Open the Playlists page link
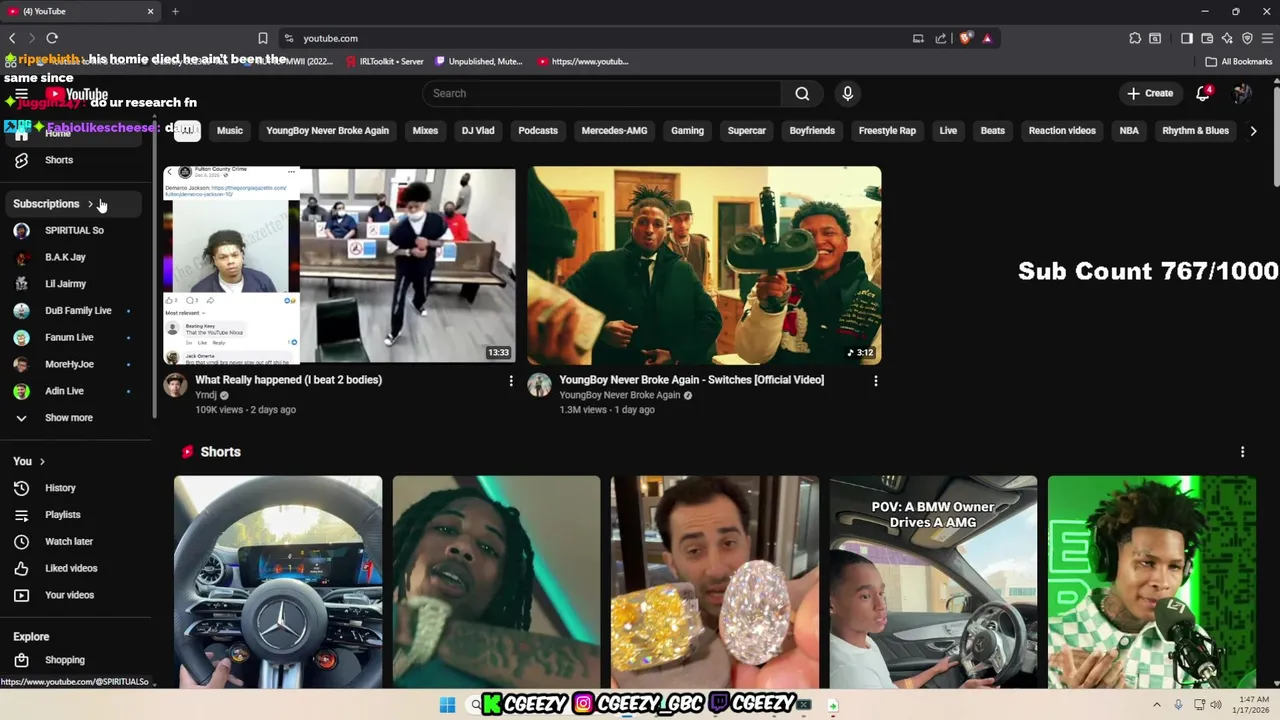 click(72, 515)
